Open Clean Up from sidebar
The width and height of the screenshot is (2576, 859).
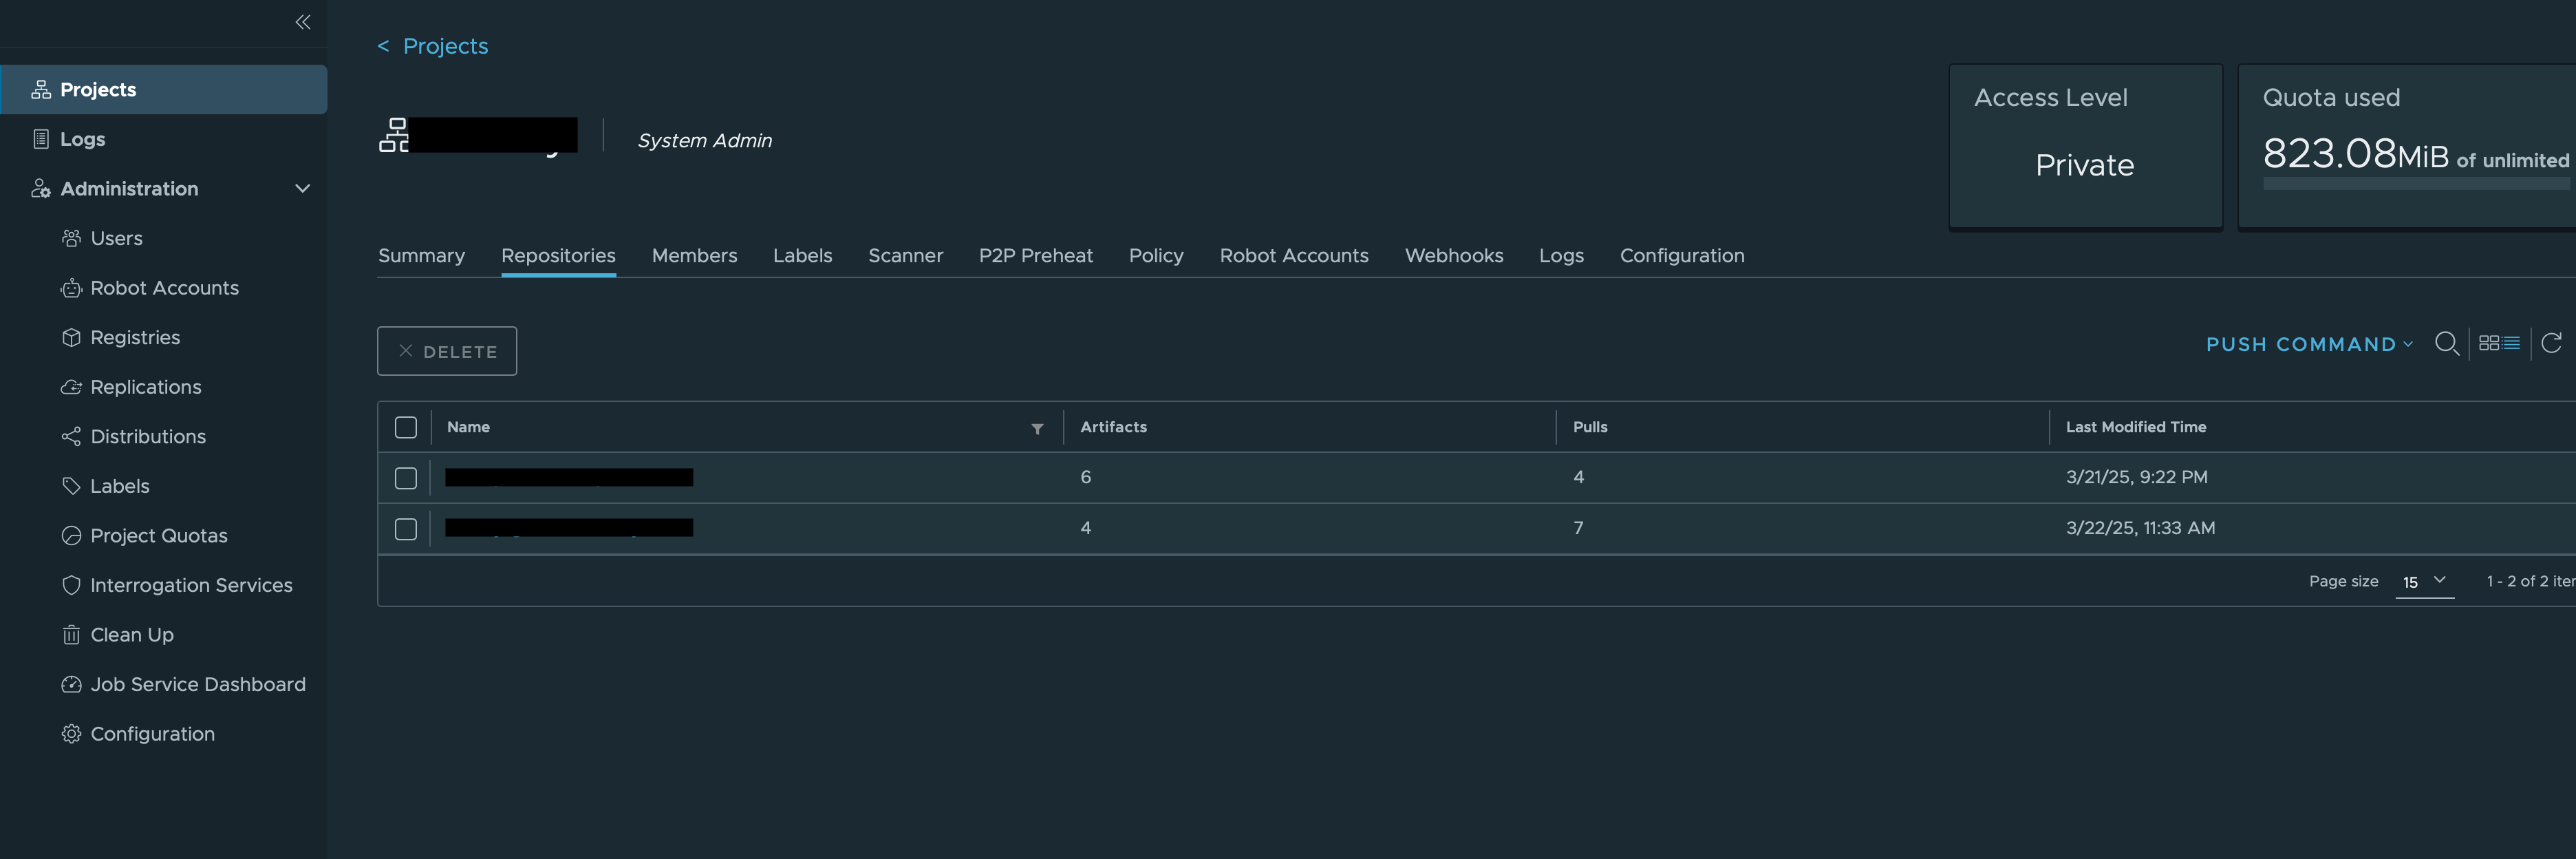pos(131,635)
